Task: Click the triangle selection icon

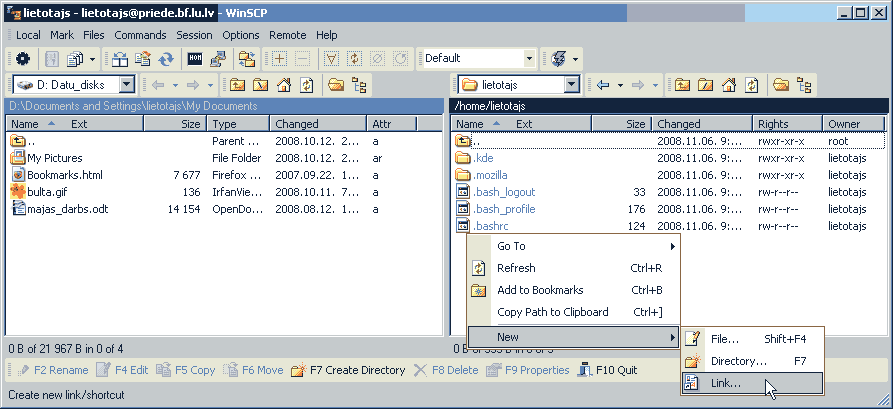Action: click(331, 58)
